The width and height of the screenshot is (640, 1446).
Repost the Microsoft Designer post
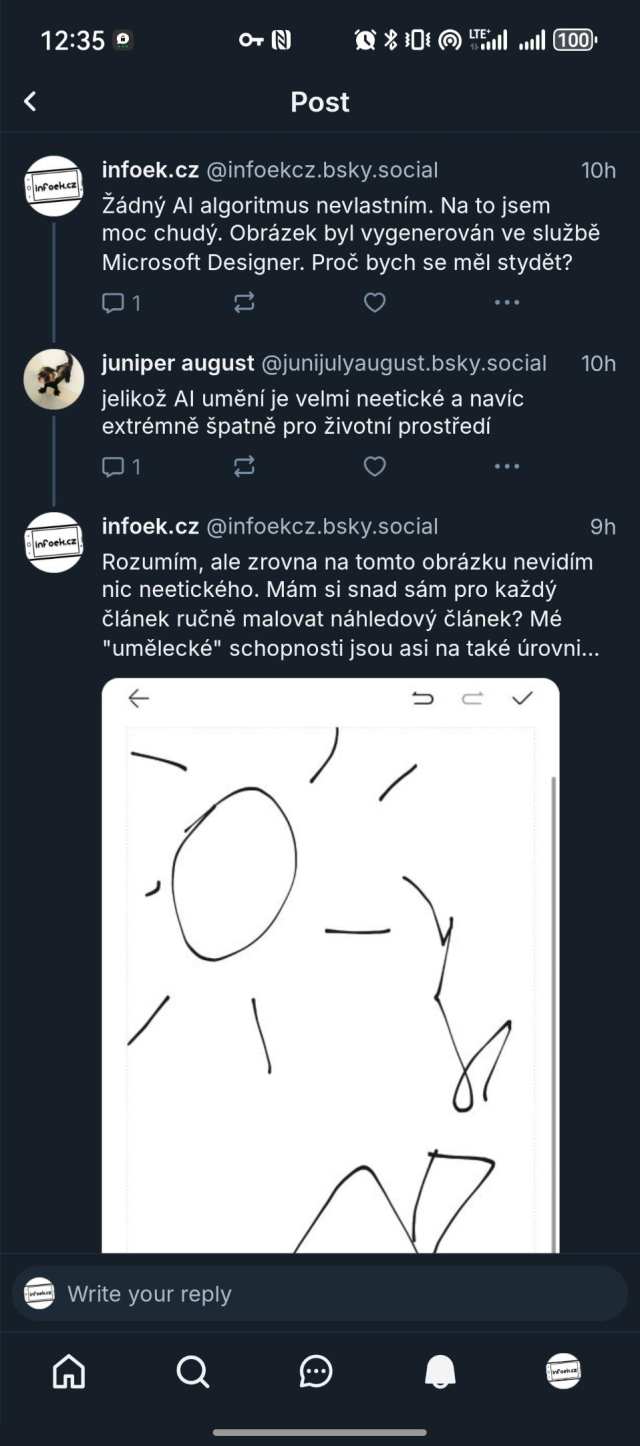click(244, 302)
